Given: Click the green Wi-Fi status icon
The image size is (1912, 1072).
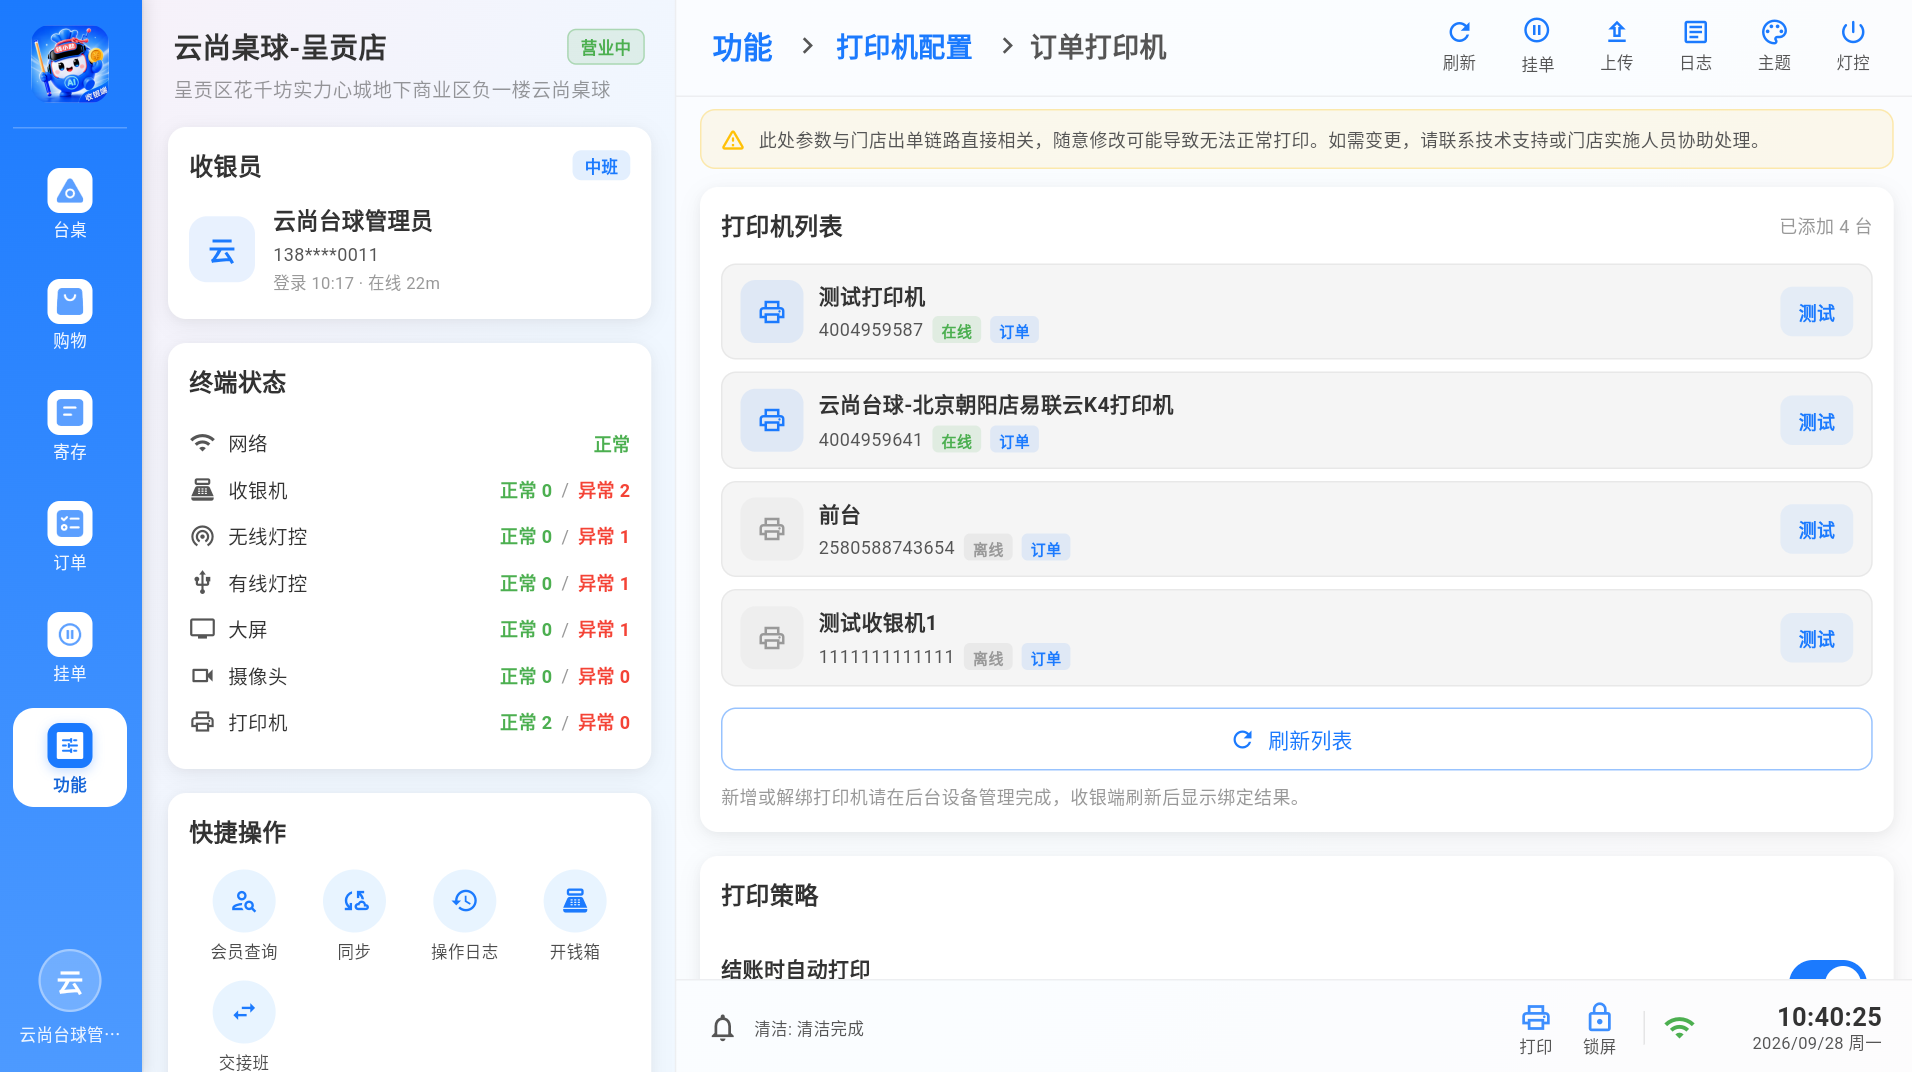Looking at the screenshot, I should pos(1679,1027).
